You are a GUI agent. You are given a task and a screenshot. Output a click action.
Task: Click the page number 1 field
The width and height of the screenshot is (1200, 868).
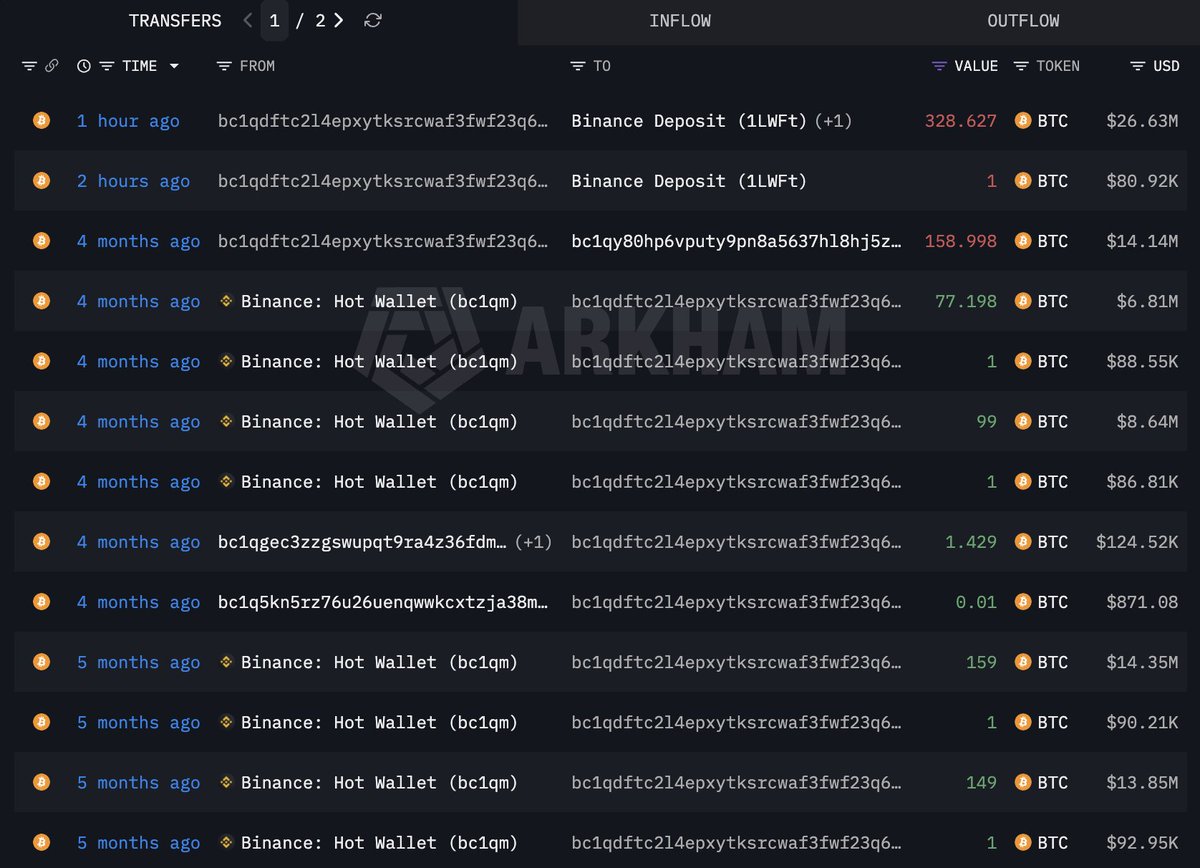click(x=274, y=20)
